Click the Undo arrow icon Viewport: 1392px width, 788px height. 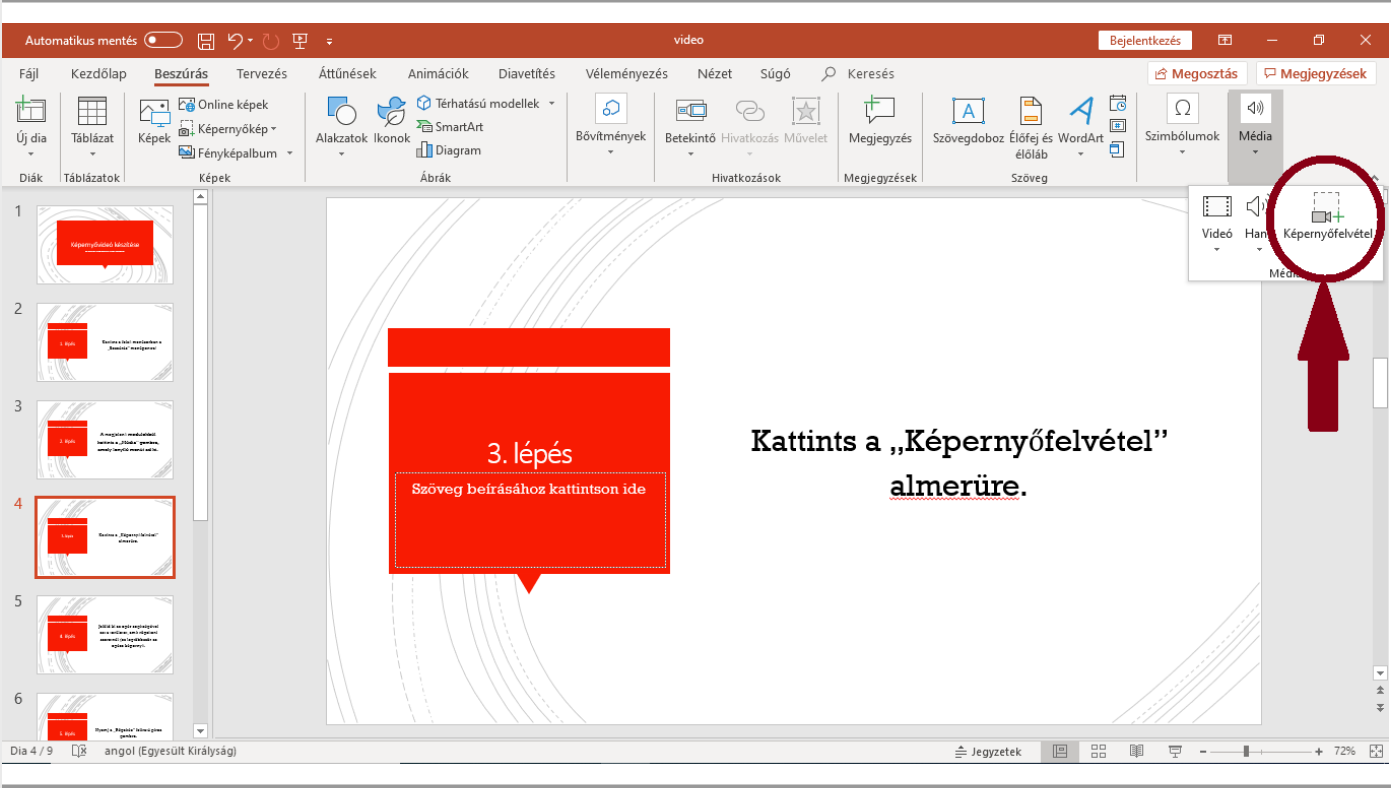click(x=235, y=41)
